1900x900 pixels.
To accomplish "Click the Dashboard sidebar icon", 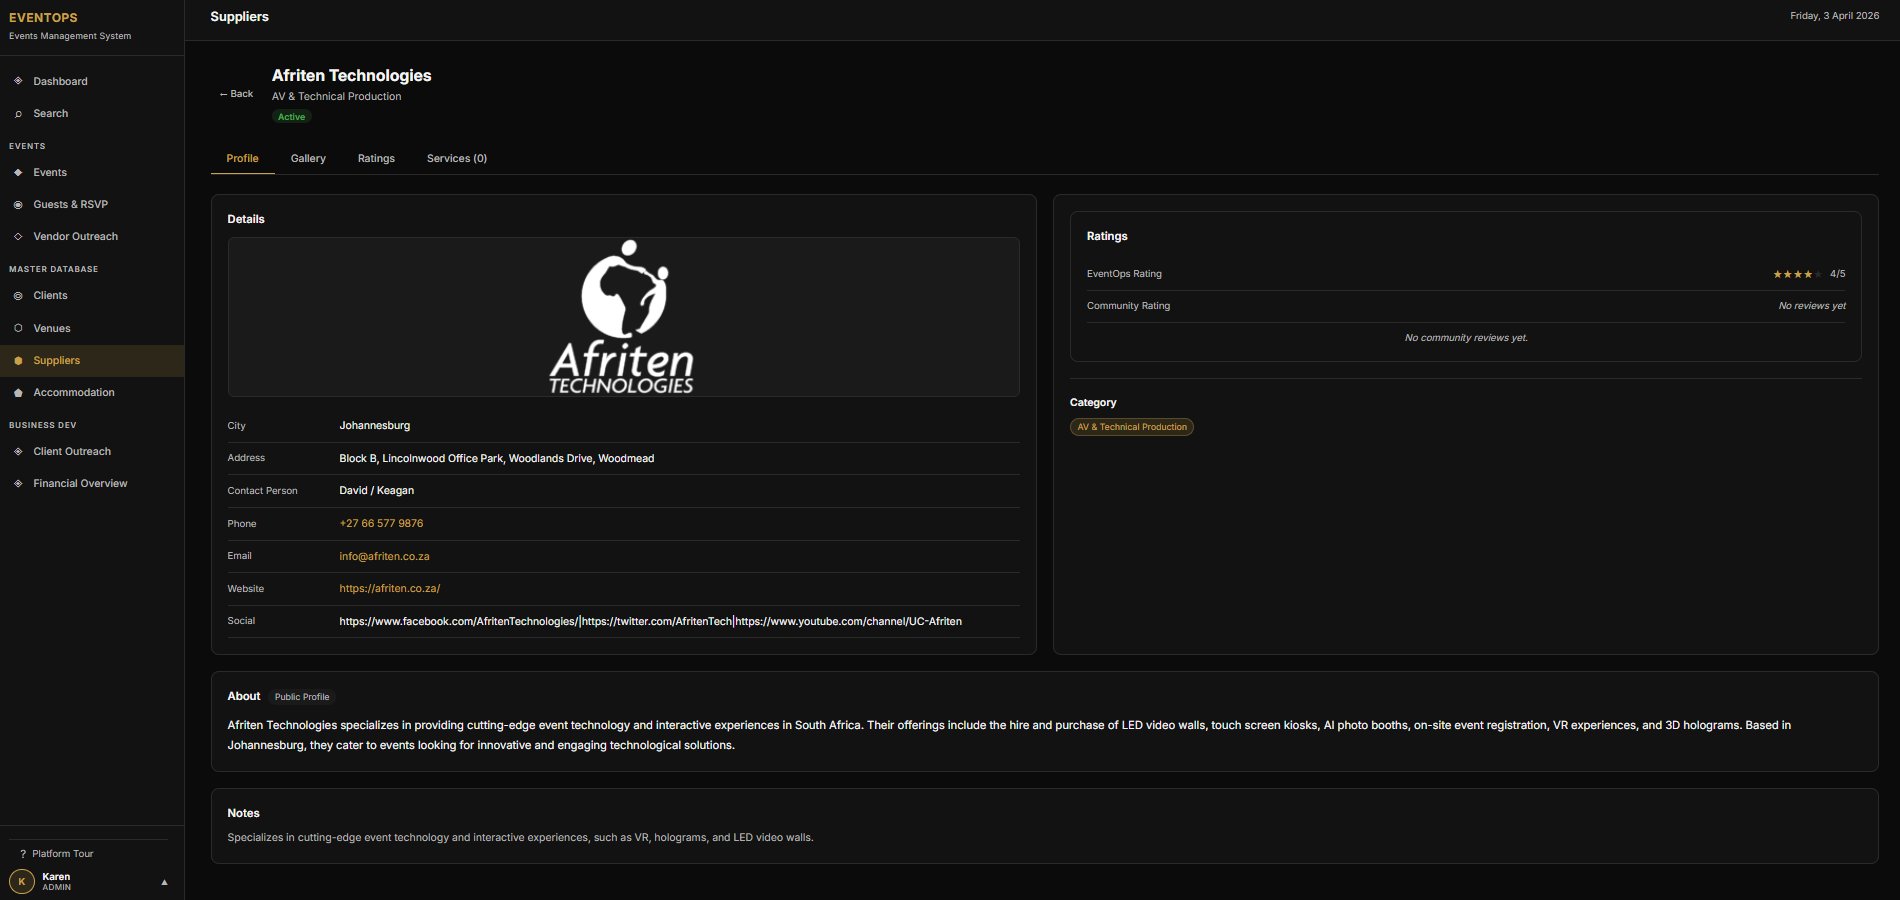I will coord(18,81).
